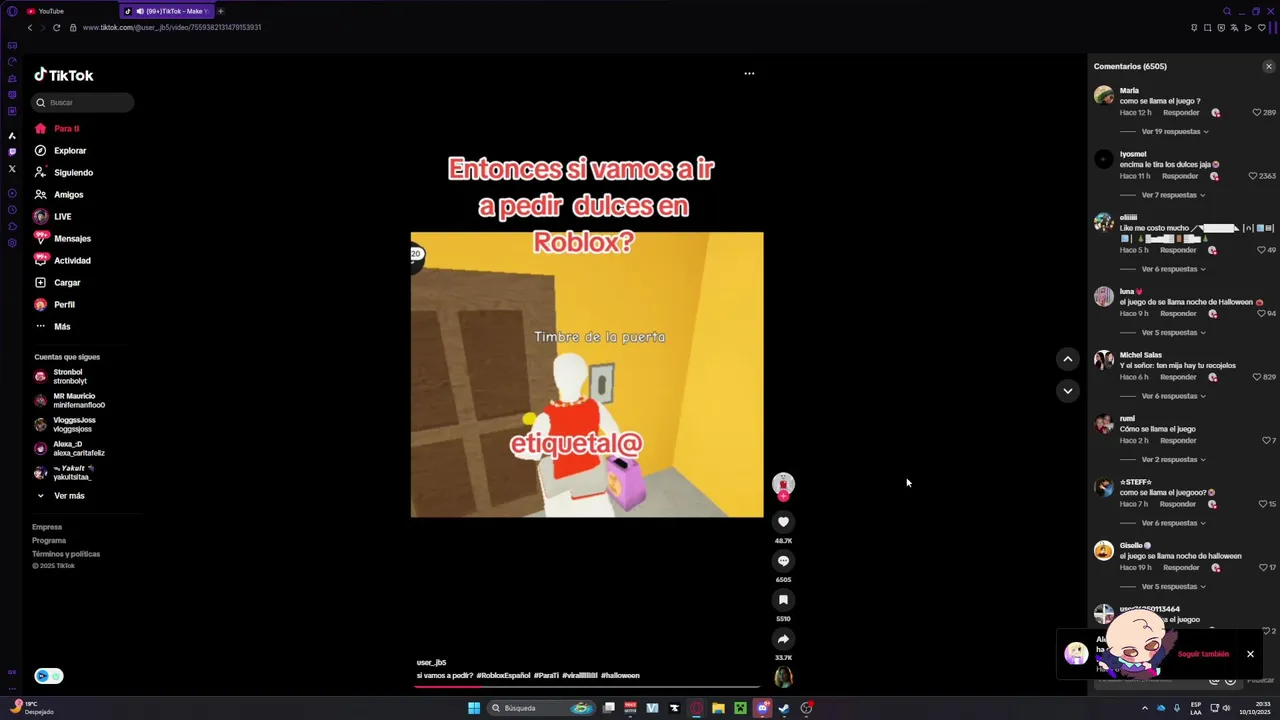This screenshot has width=1280, height=720.
Task: Reply to iyosmel's comment
Action: [x=1180, y=176]
